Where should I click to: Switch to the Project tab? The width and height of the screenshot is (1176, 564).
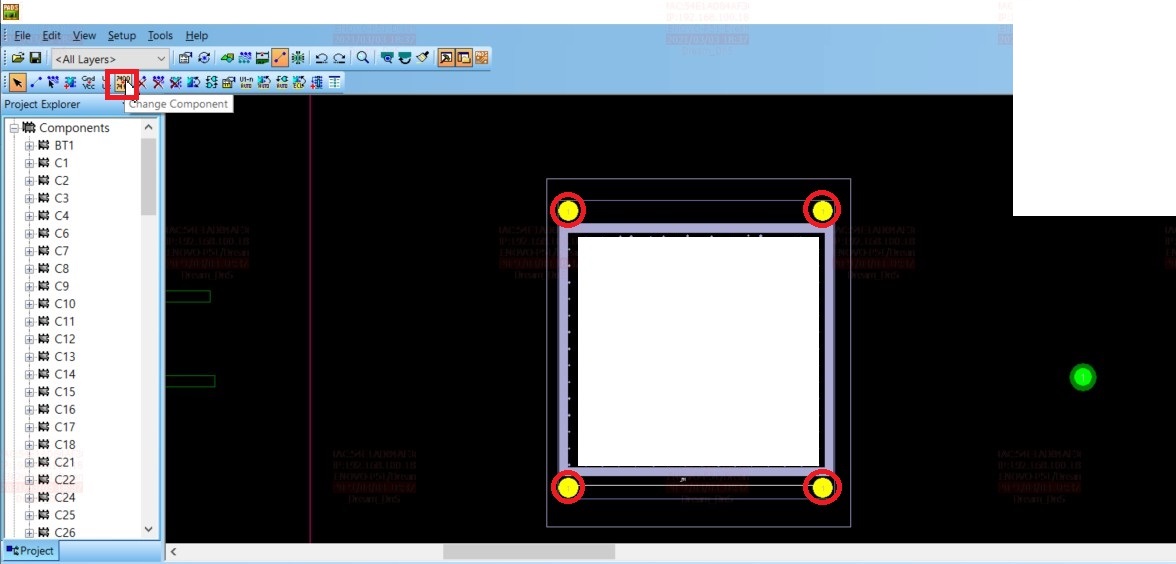pos(30,550)
